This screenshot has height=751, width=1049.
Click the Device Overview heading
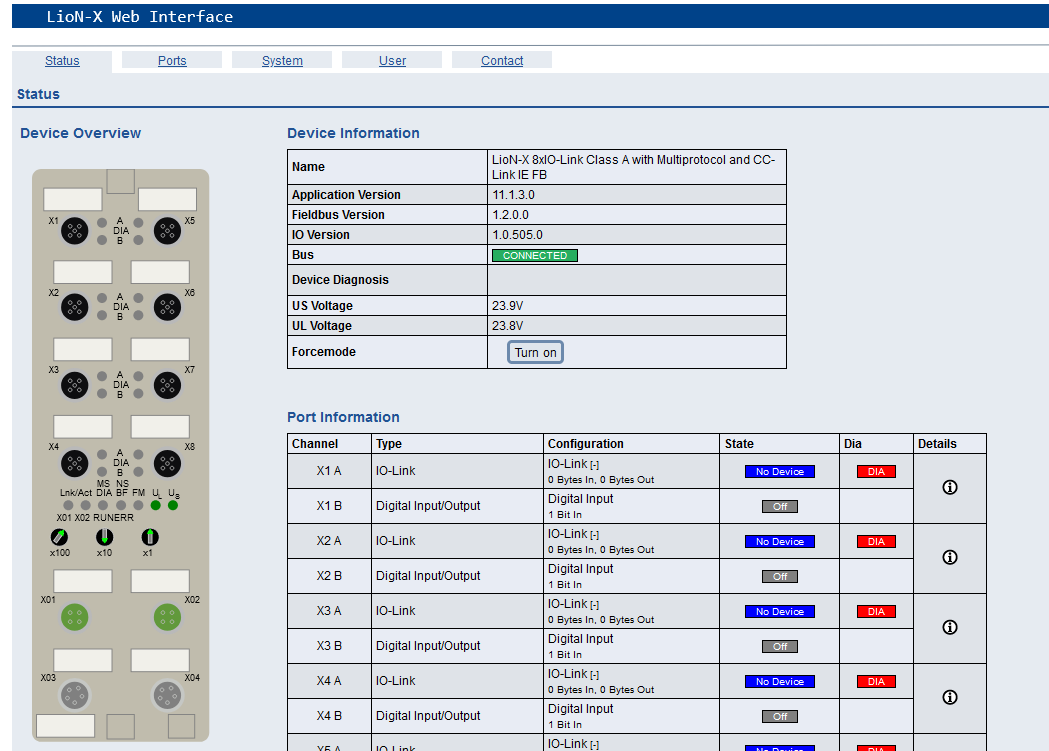coord(80,133)
